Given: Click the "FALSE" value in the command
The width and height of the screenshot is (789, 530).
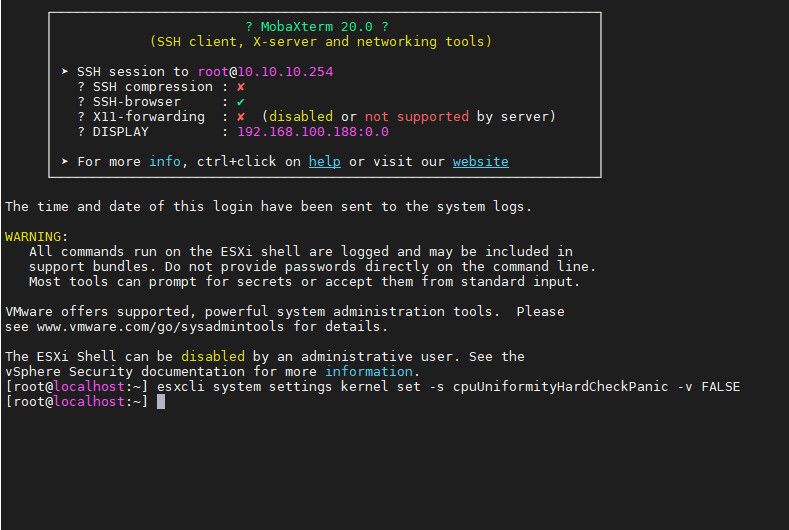Looking at the screenshot, I should [720, 386].
